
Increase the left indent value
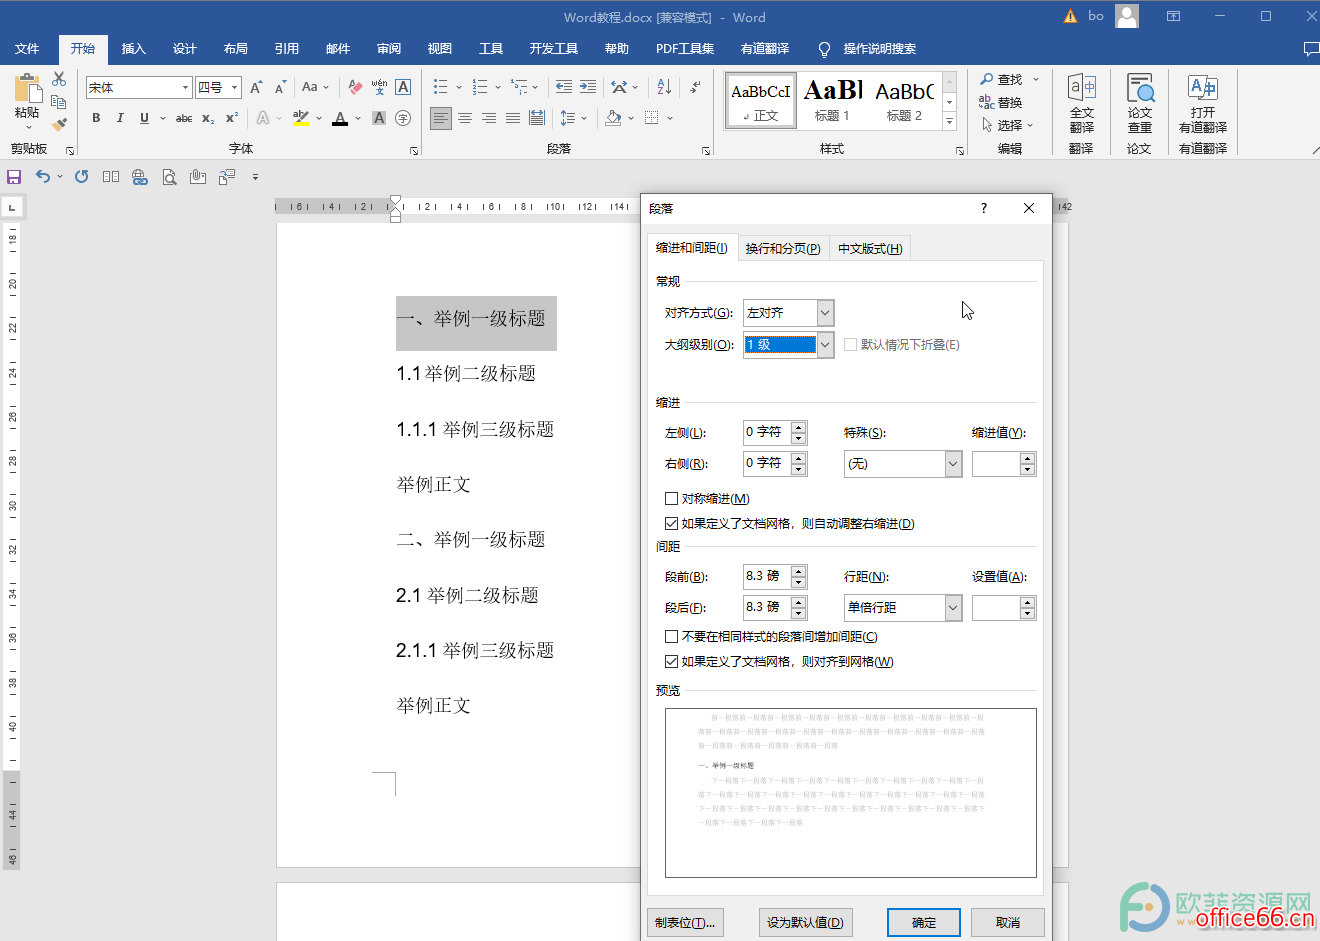coord(798,428)
